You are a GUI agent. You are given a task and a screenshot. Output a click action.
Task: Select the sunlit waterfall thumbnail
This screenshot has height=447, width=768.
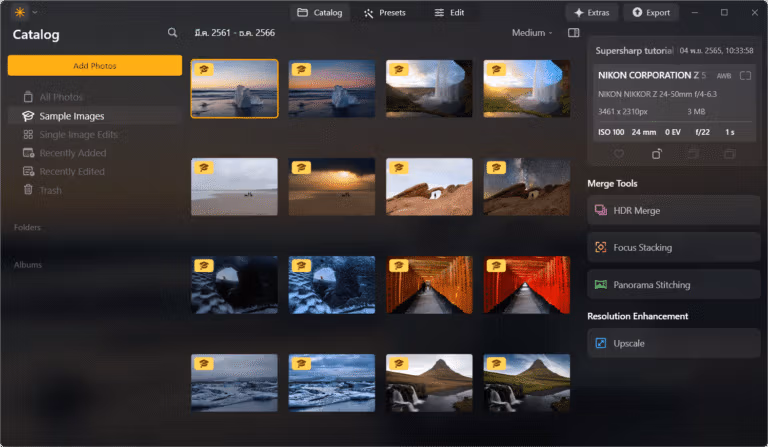(x=527, y=89)
